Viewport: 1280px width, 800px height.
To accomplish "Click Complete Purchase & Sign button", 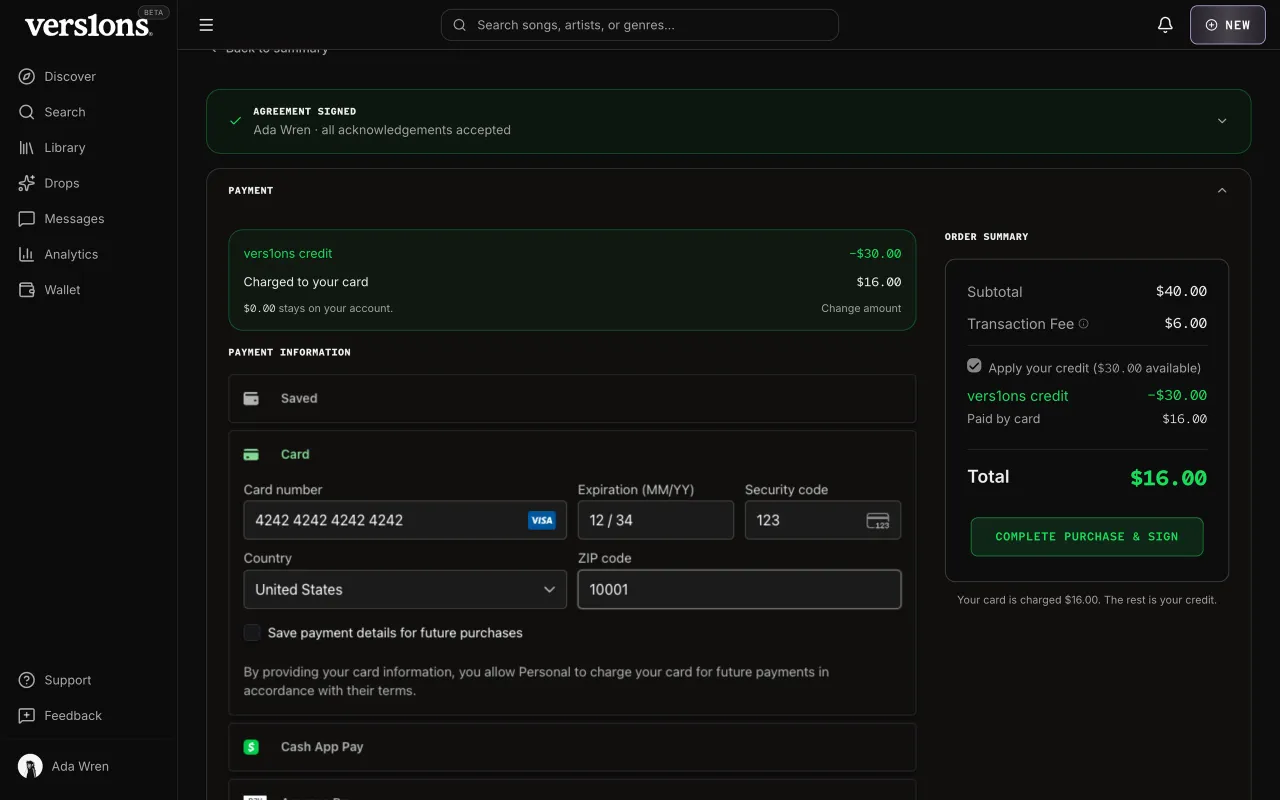I will pos(1087,537).
